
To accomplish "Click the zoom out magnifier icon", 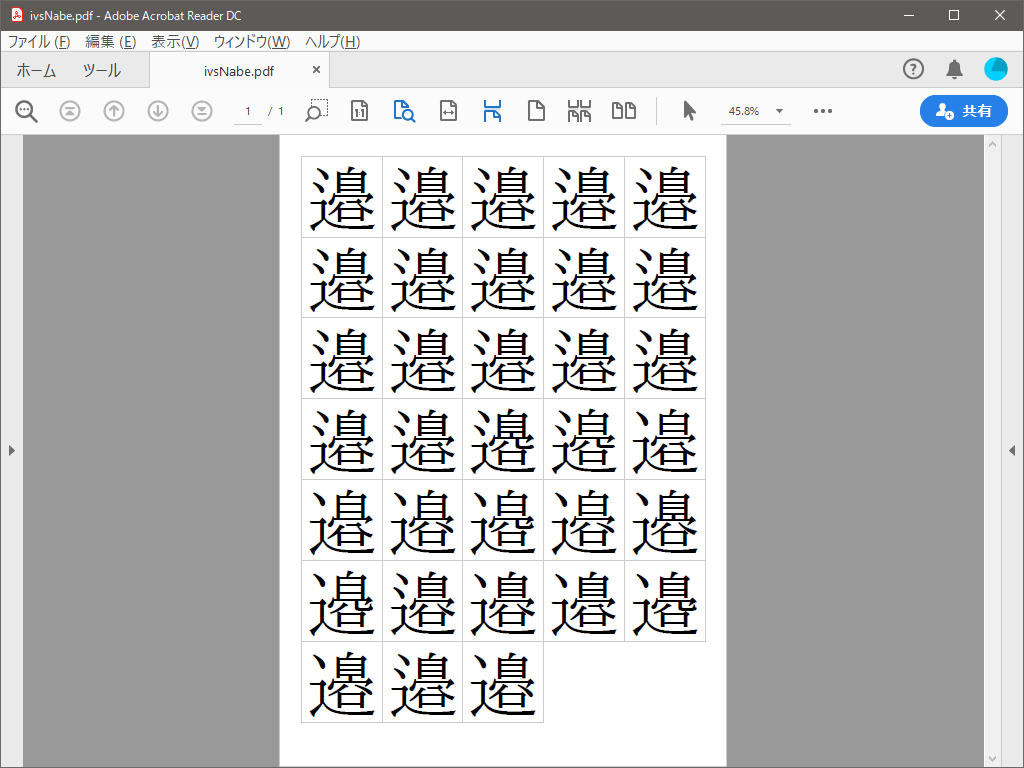I will [x=26, y=111].
